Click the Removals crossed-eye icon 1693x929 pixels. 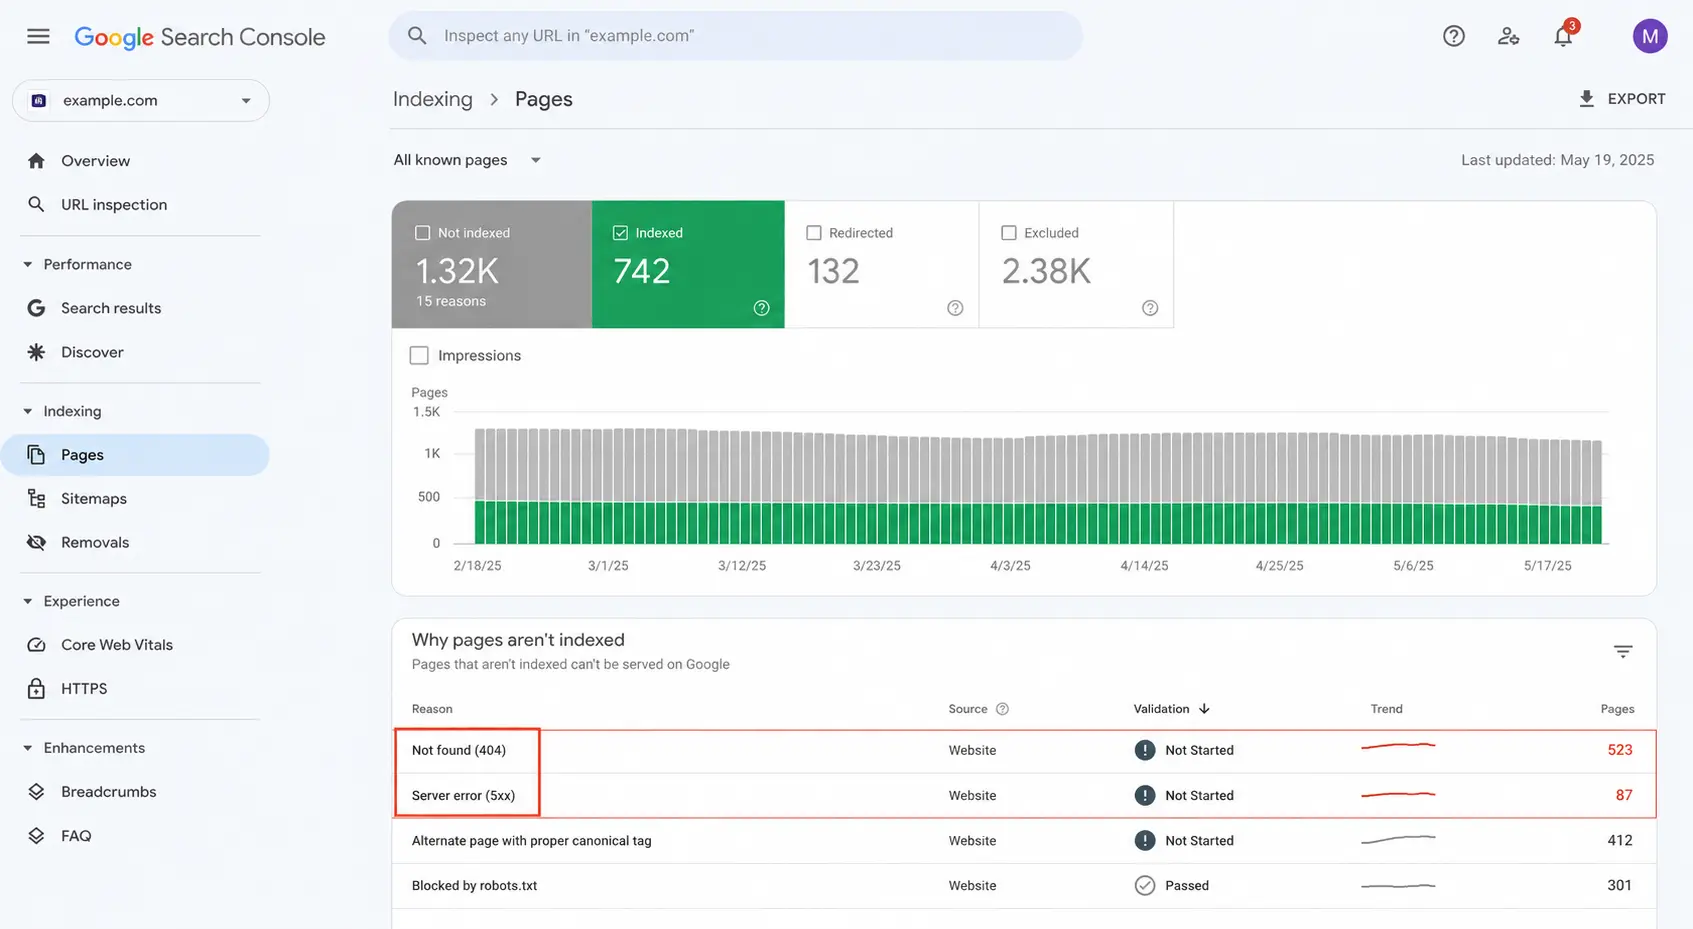point(36,542)
